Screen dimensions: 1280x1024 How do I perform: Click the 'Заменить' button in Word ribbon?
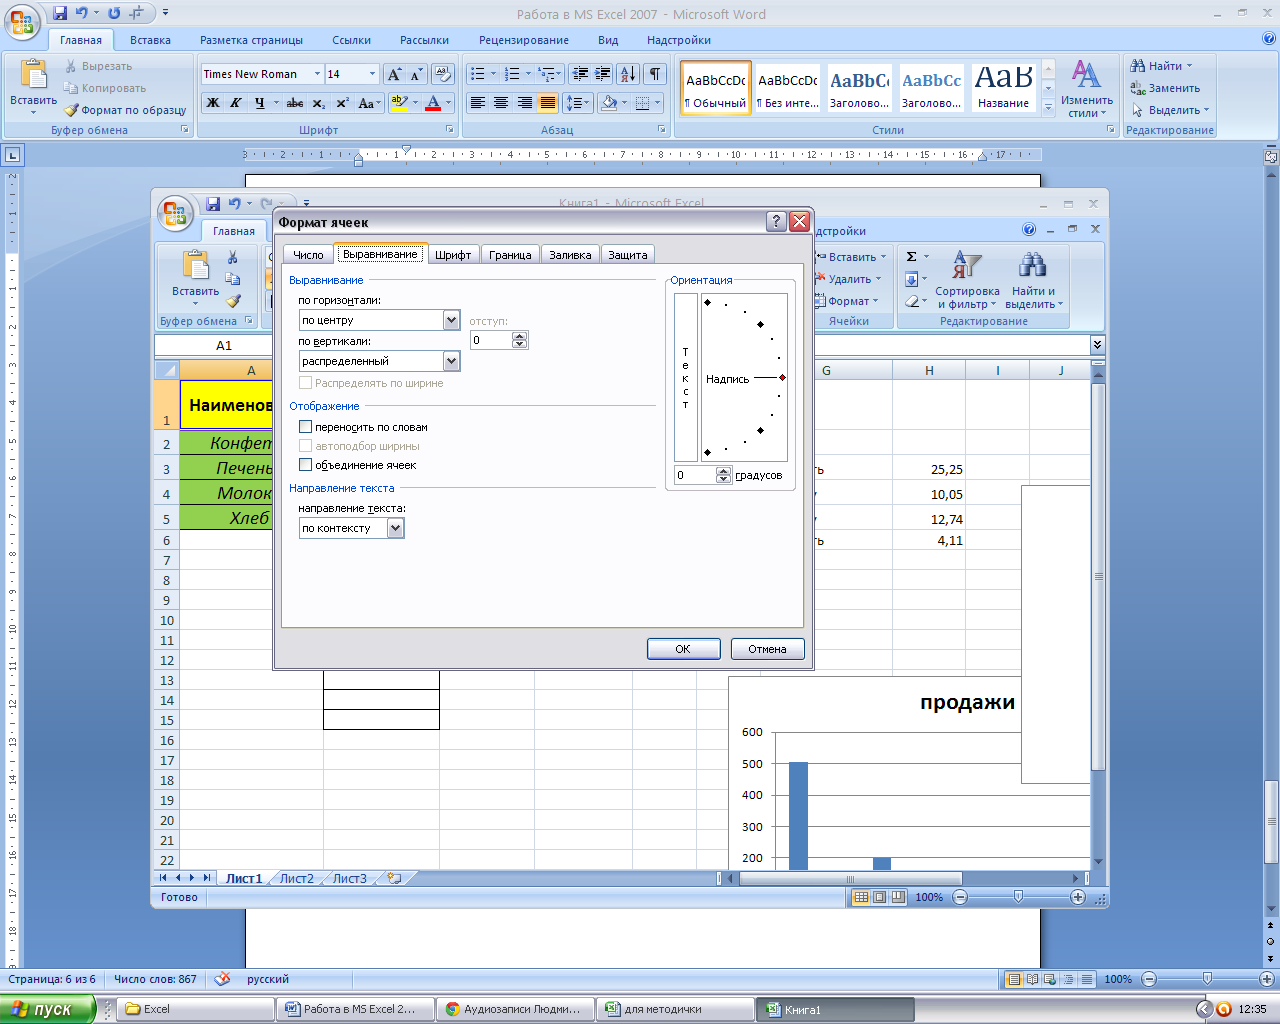pyautogui.click(x=1165, y=88)
